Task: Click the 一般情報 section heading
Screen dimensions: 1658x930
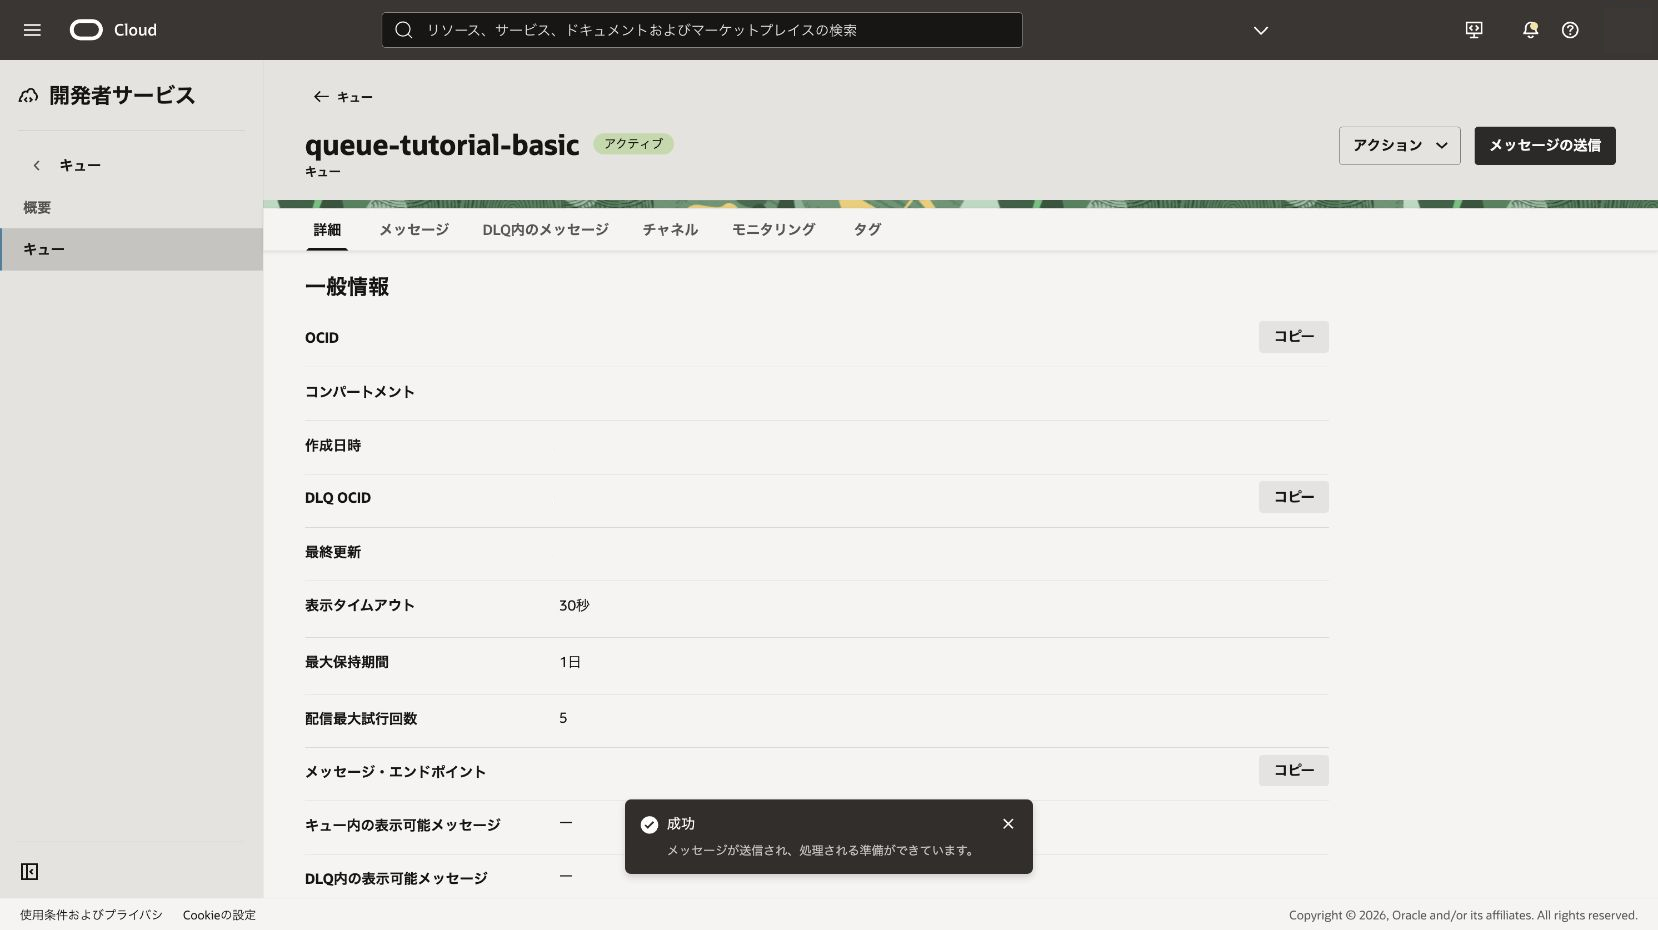Action: tap(347, 287)
